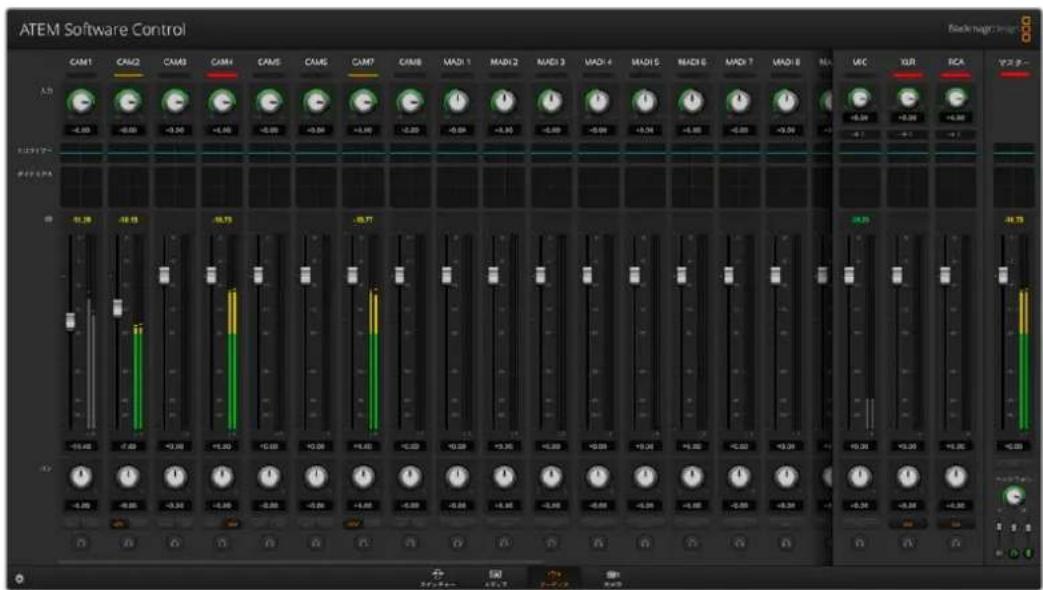The height and width of the screenshot is (590, 1043).
Task: Toggle the ON button on XLR channel
Action: pyautogui.click(x=908, y=524)
